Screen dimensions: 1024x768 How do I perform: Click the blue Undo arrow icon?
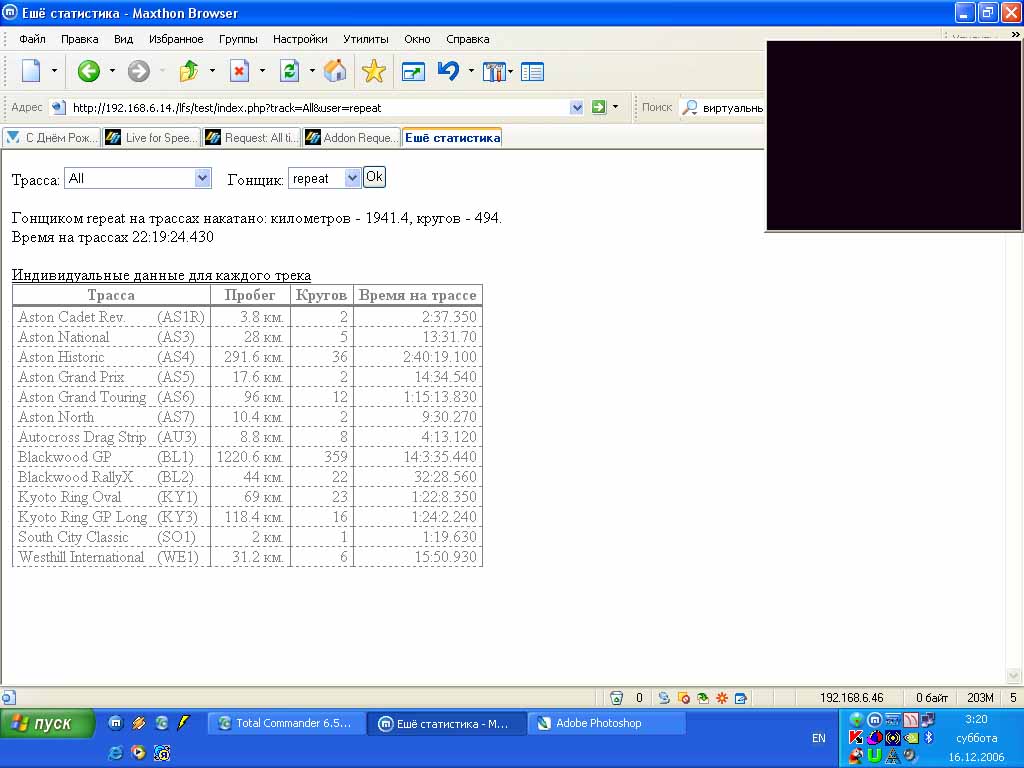point(448,71)
